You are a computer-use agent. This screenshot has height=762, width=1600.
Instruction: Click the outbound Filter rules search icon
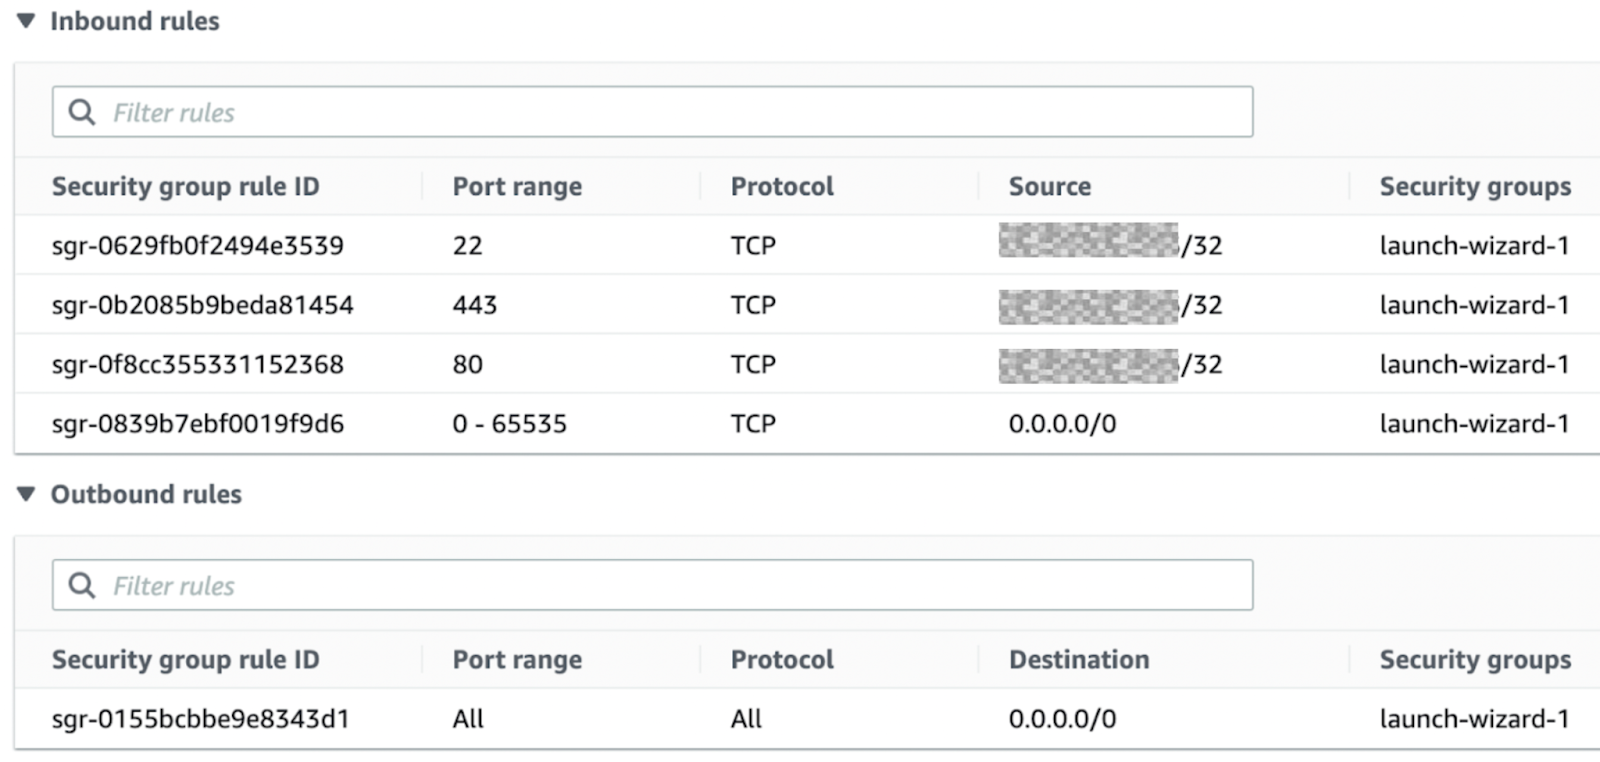click(x=81, y=585)
